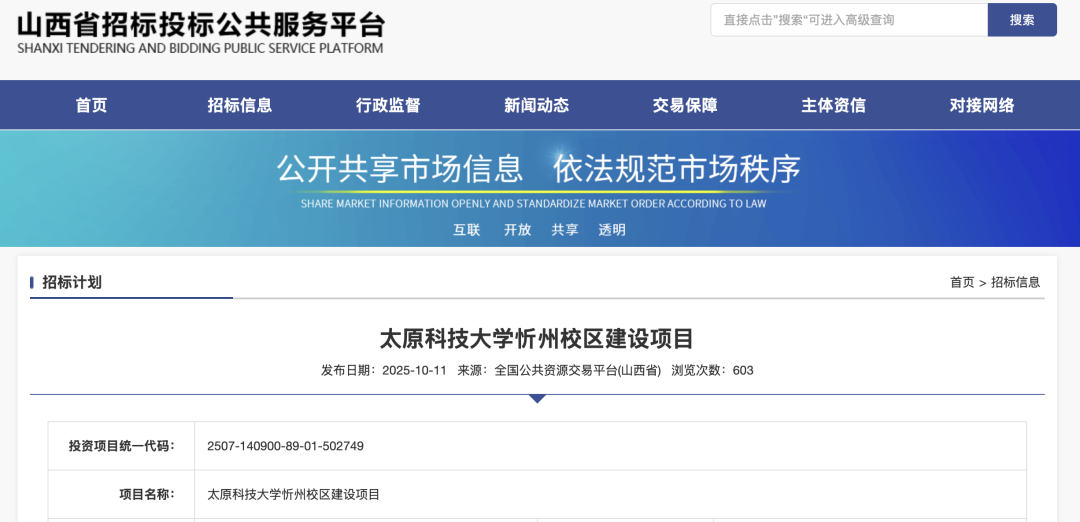The image size is (1080, 522).
Task: Open the 招标信息 navigation menu item
Action: (x=240, y=105)
